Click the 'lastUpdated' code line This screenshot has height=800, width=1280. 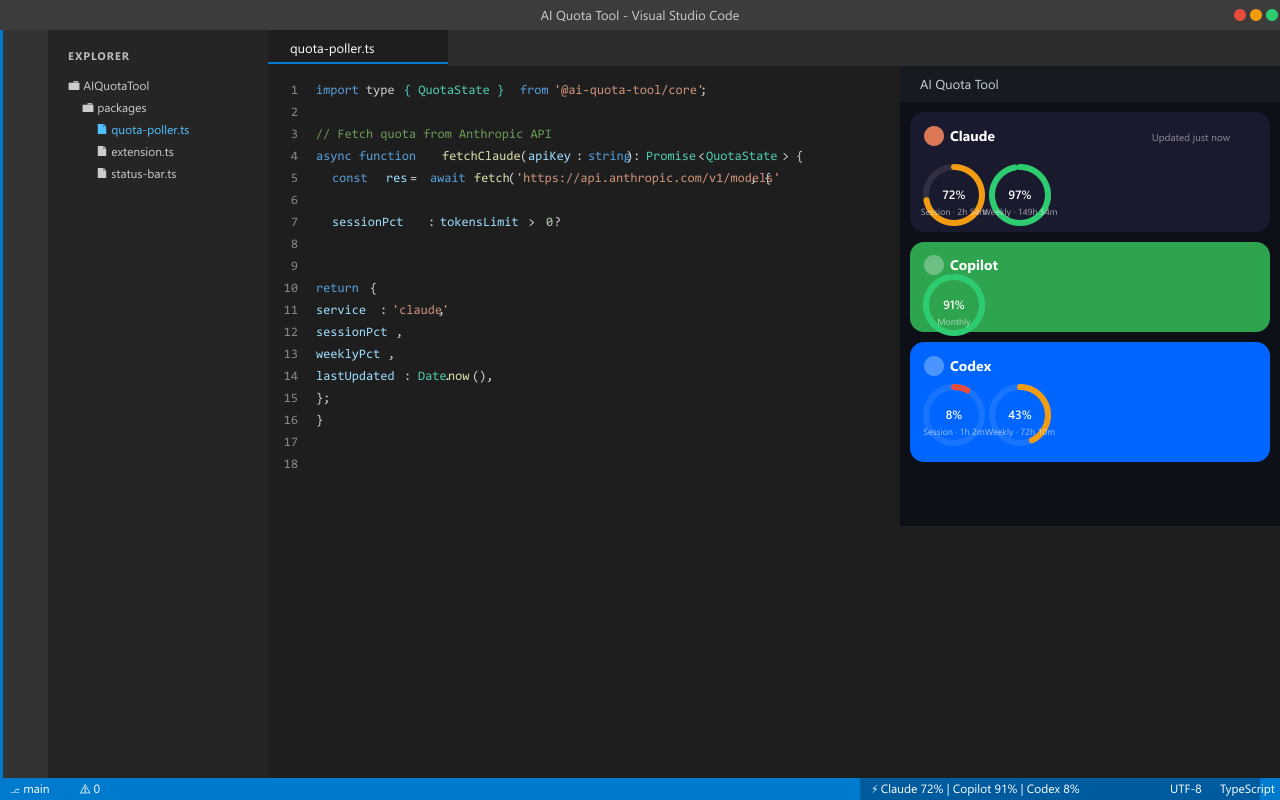tap(405, 376)
